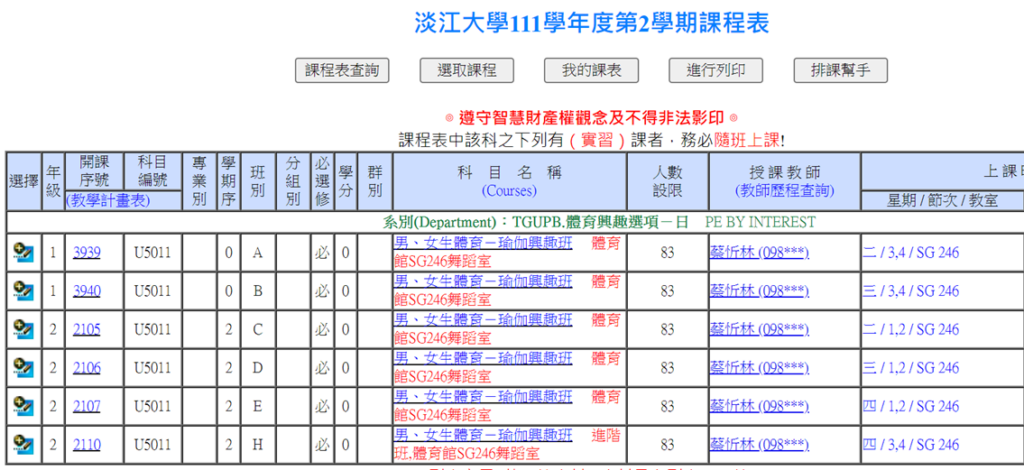Click the red notice 遵守智慧財產權觀念及不得非法影印
The height and width of the screenshot is (470, 1024).
tap(591, 119)
